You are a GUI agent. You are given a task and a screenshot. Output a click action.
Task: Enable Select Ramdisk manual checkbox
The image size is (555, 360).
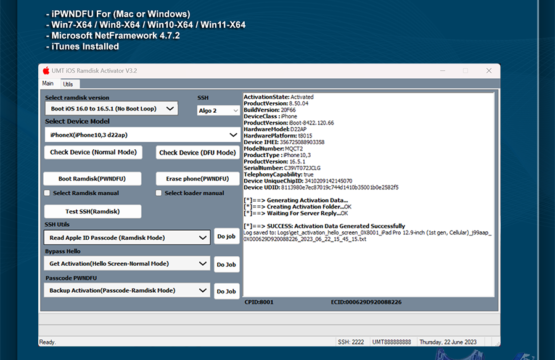tap(47, 193)
